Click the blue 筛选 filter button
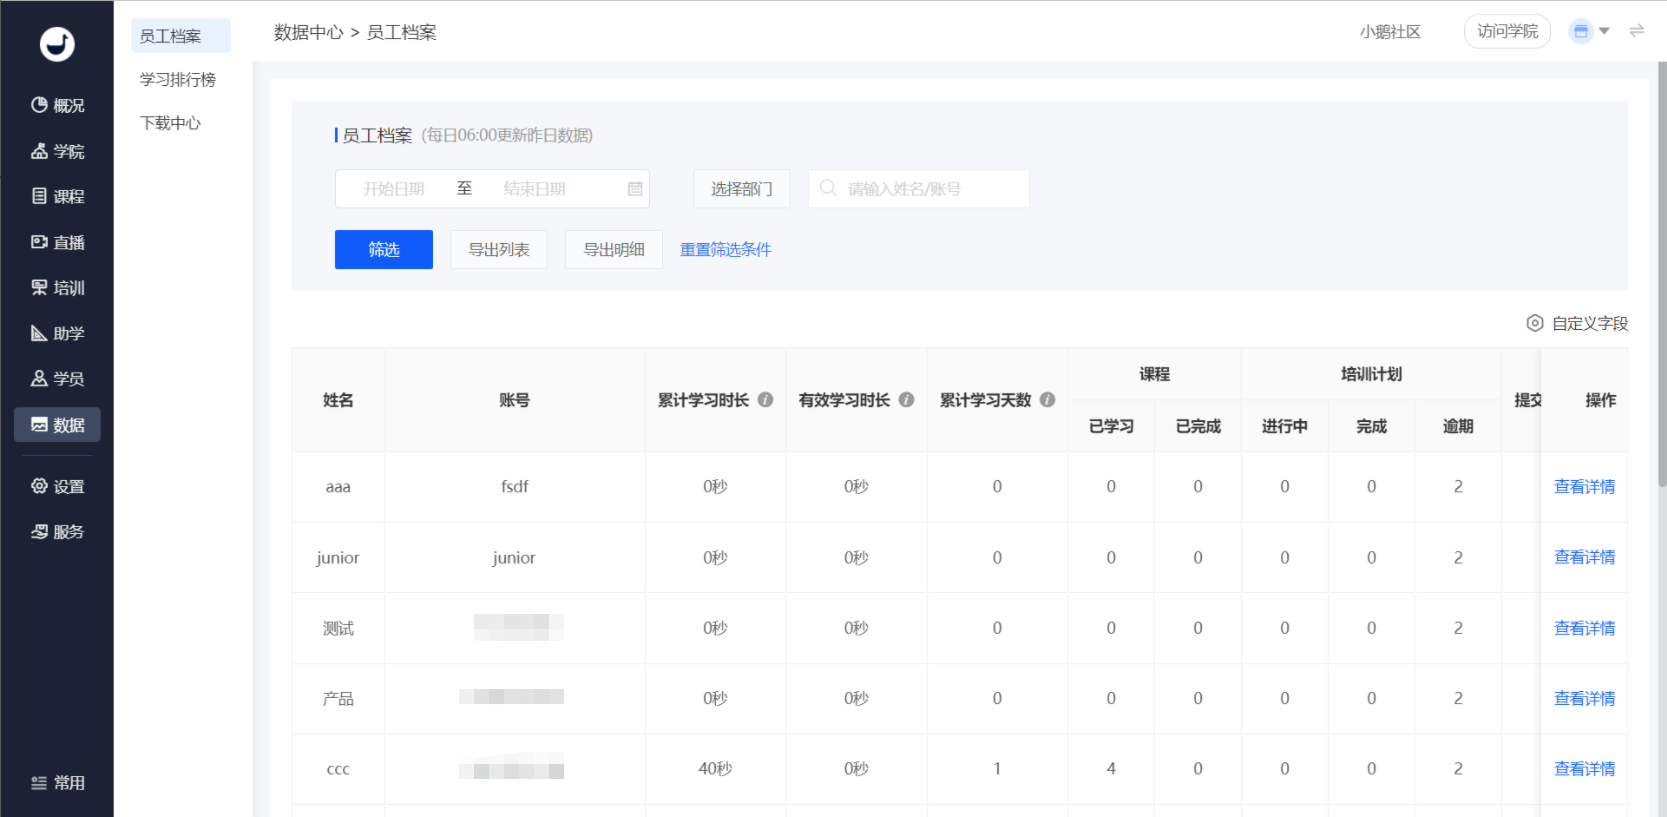Screen dimensions: 1667x817 [x=384, y=249]
